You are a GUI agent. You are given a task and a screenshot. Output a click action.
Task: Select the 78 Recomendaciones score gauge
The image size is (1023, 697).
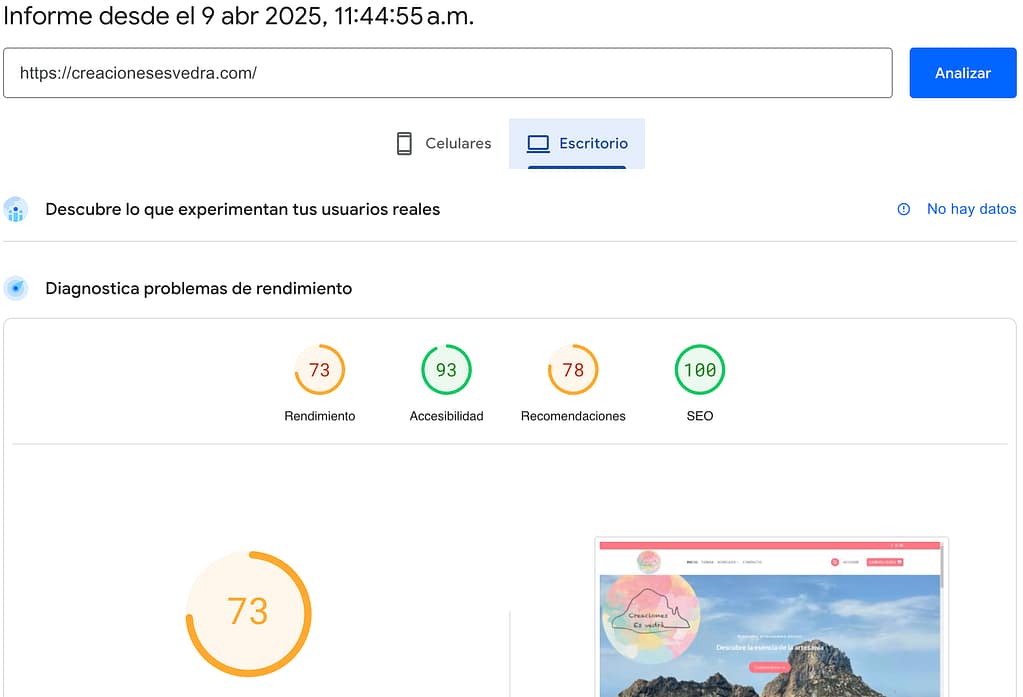coord(573,370)
